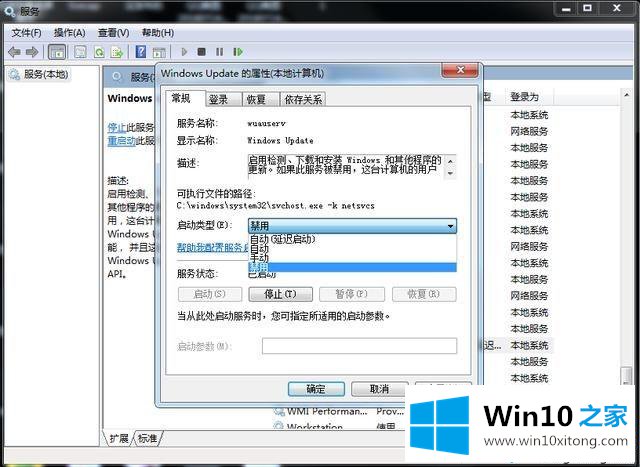This screenshot has width=640, height=467.
Task: Choose 自动(延迟启动) startup option
Action: click(x=352, y=239)
